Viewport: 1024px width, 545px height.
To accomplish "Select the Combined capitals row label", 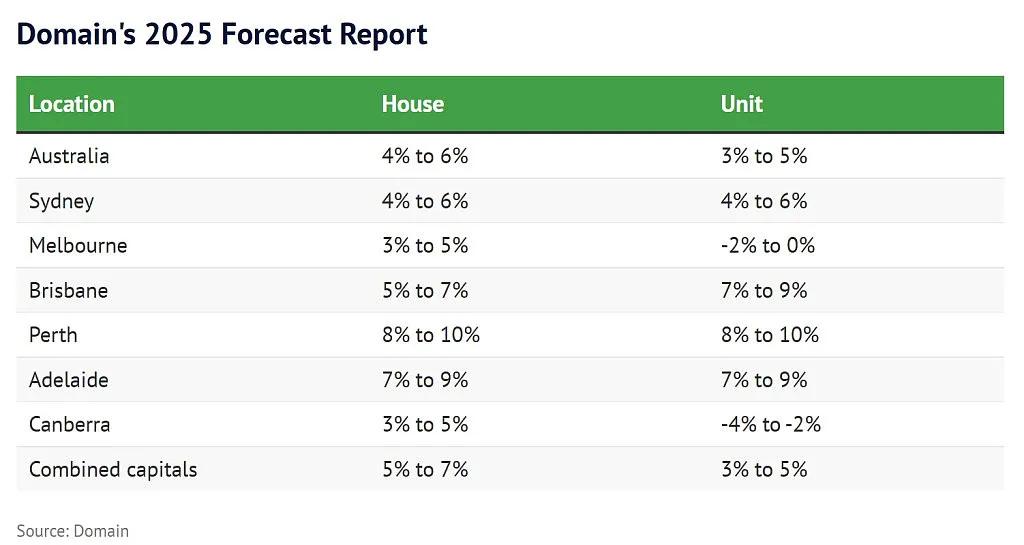I will tap(113, 469).
